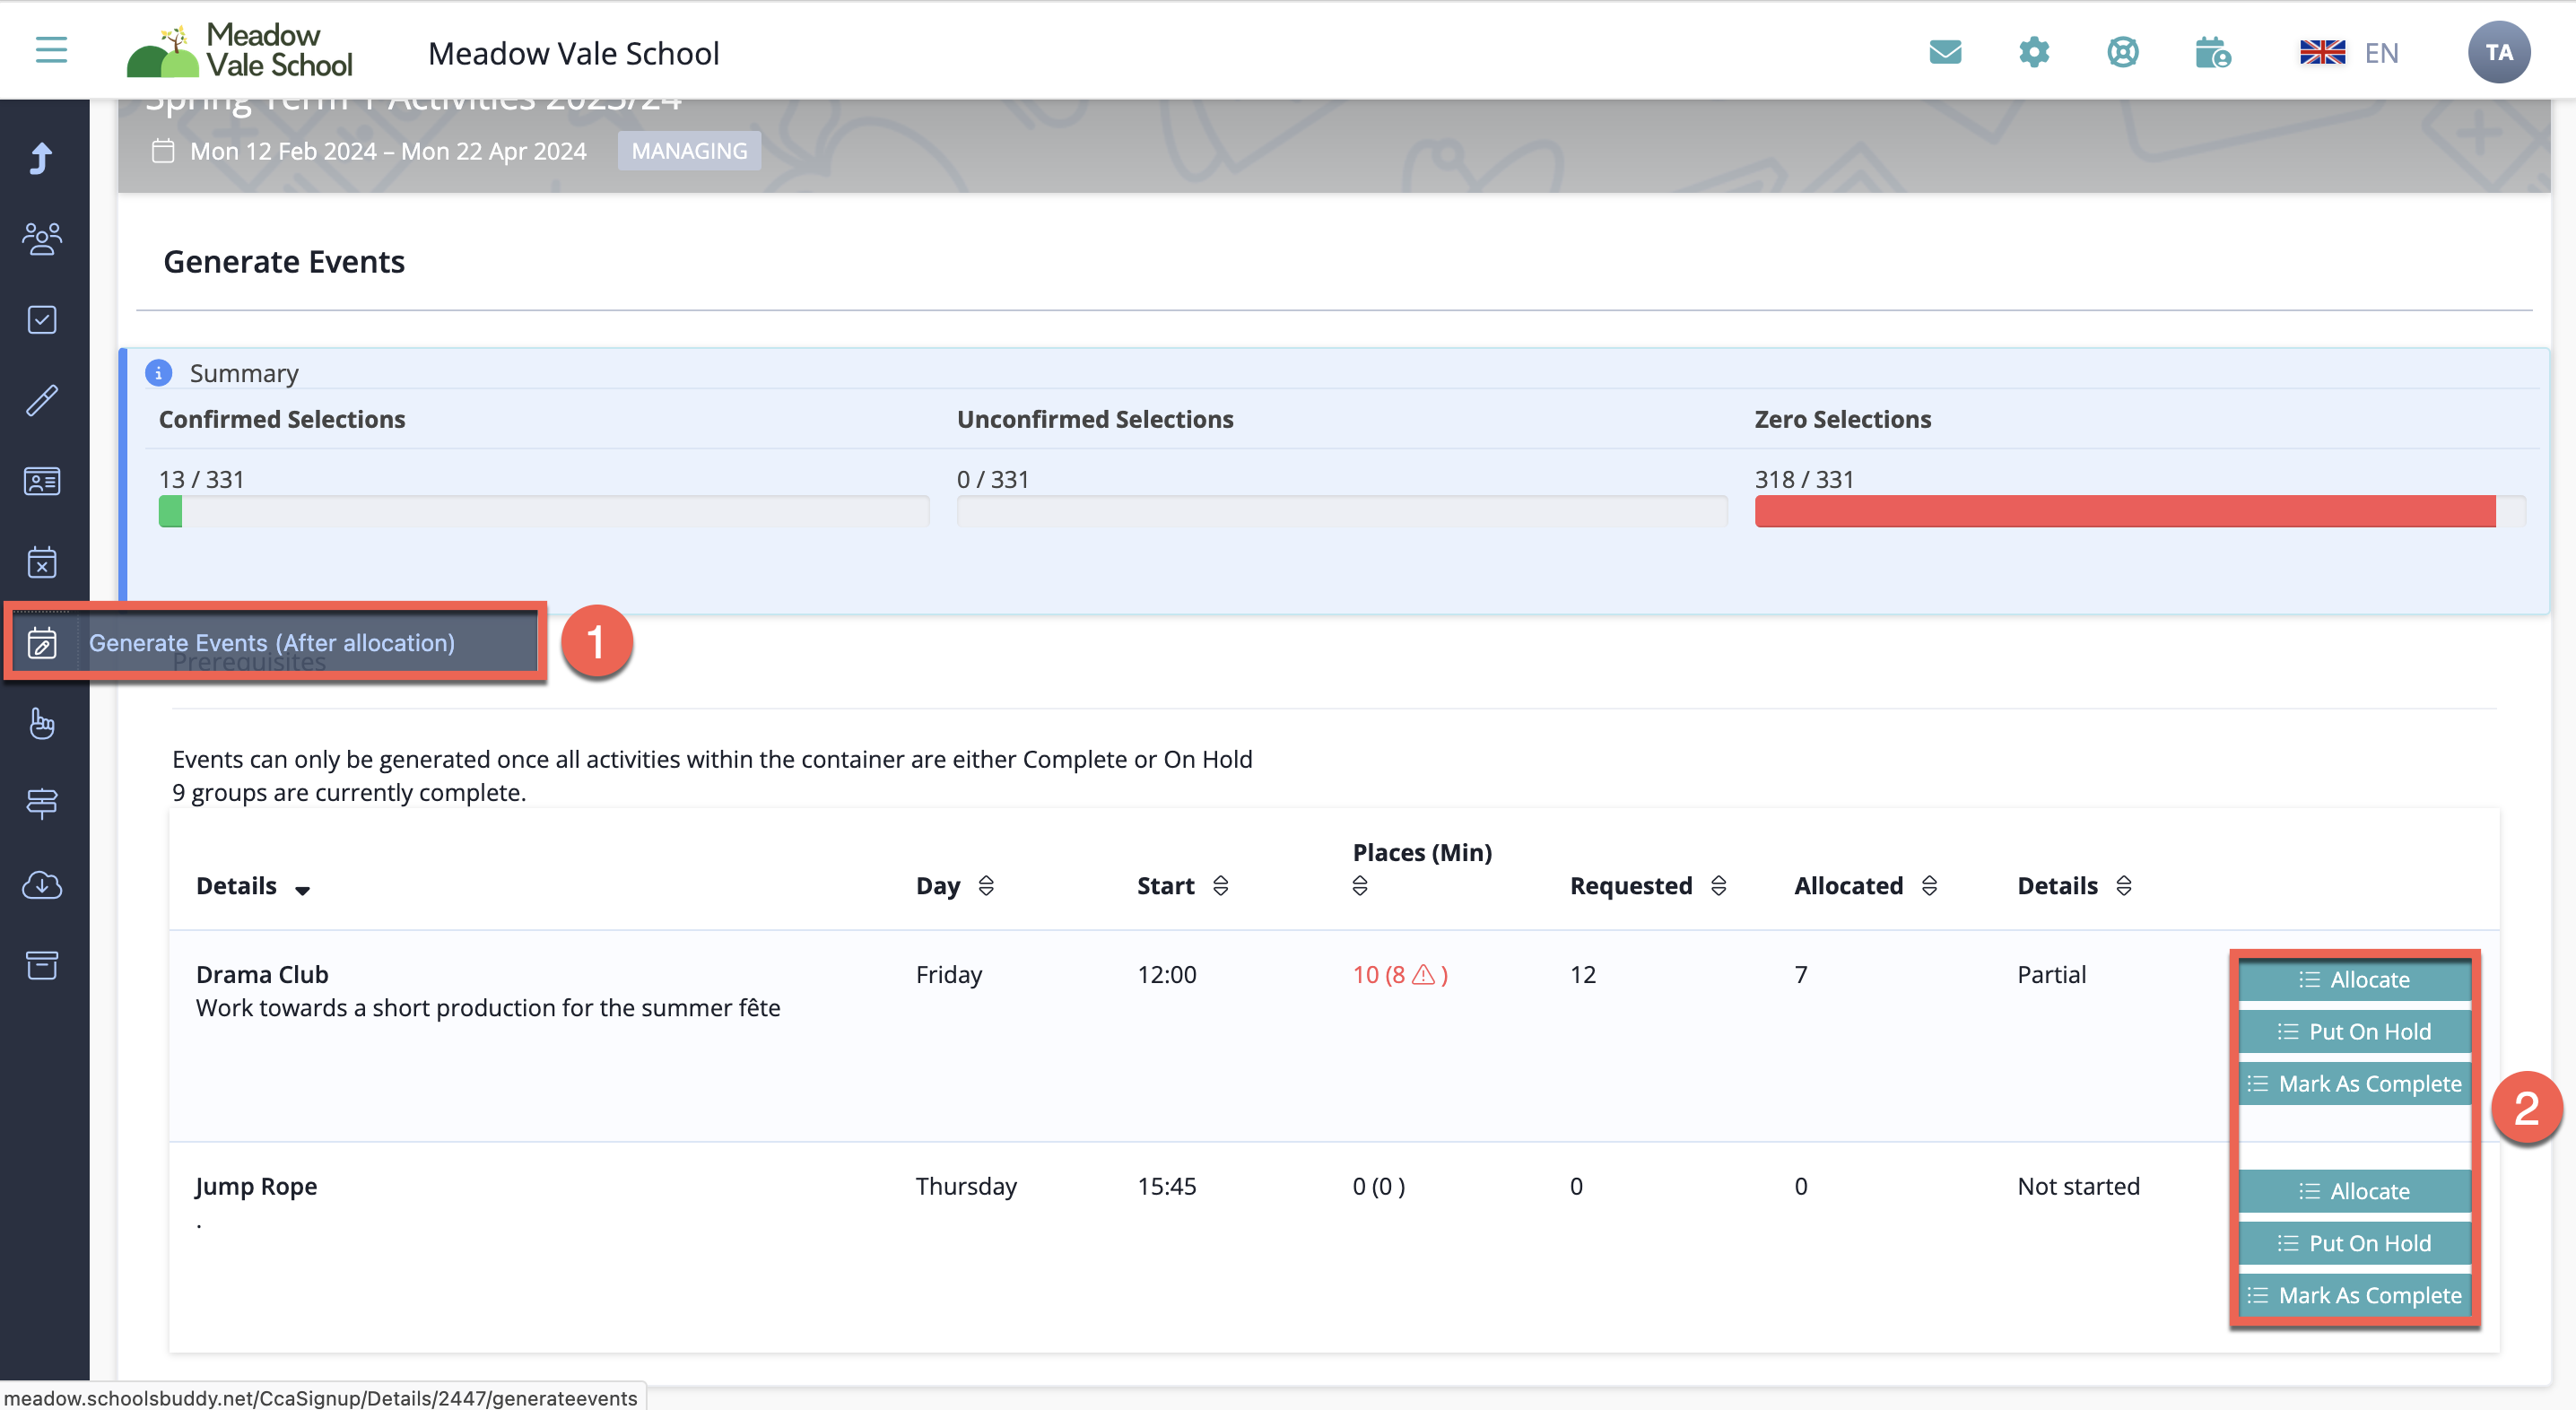Click the date range calendar icon

(163, 151)
